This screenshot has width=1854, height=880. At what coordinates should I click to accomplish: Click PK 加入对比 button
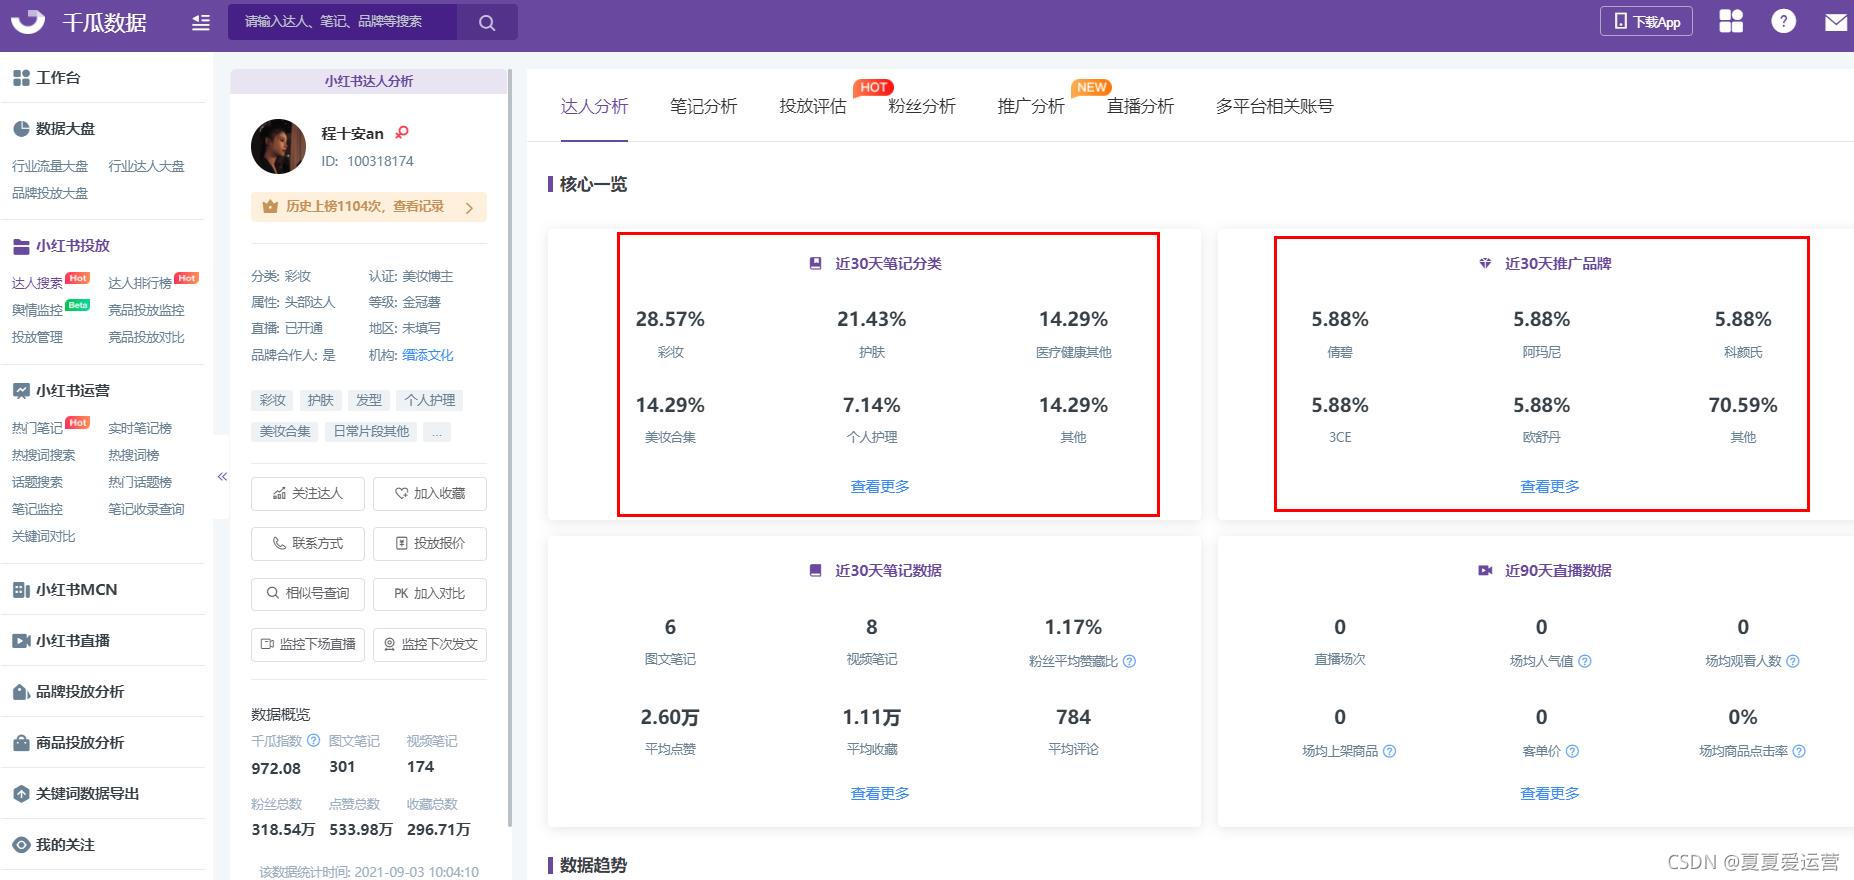430,593
